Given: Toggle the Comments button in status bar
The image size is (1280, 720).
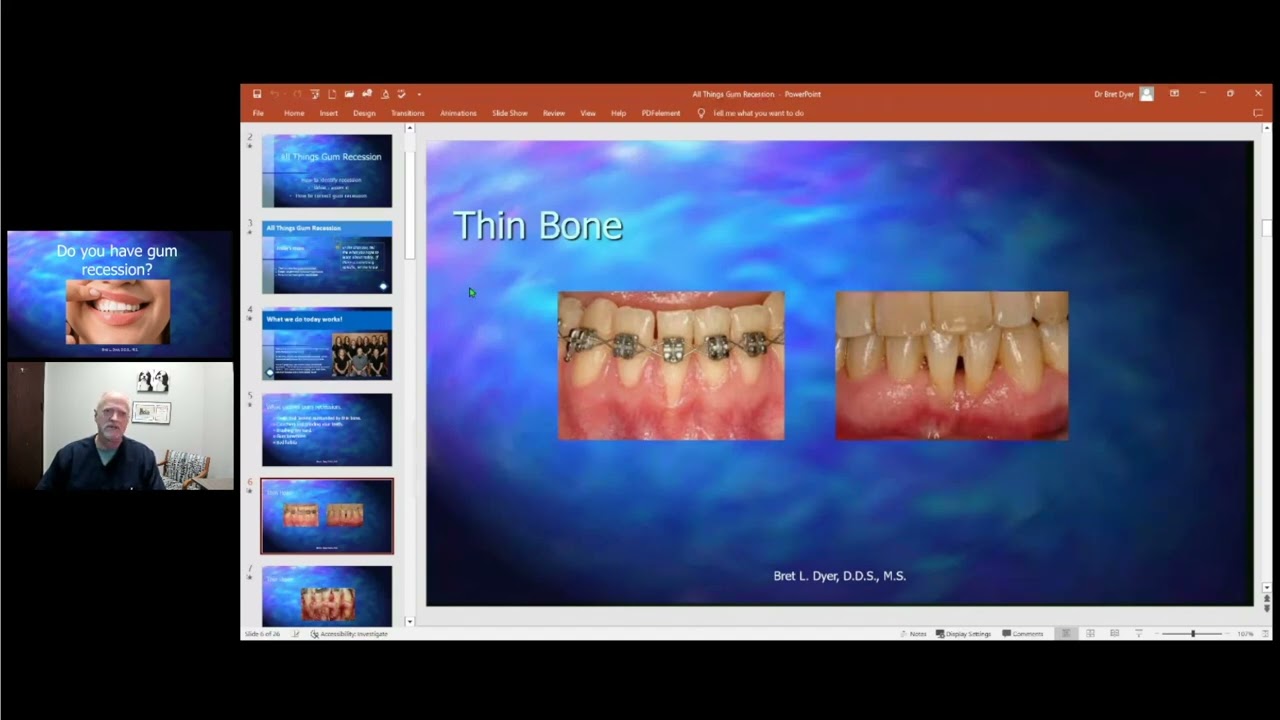Looking at the screenshot, I should [1022, 634].
